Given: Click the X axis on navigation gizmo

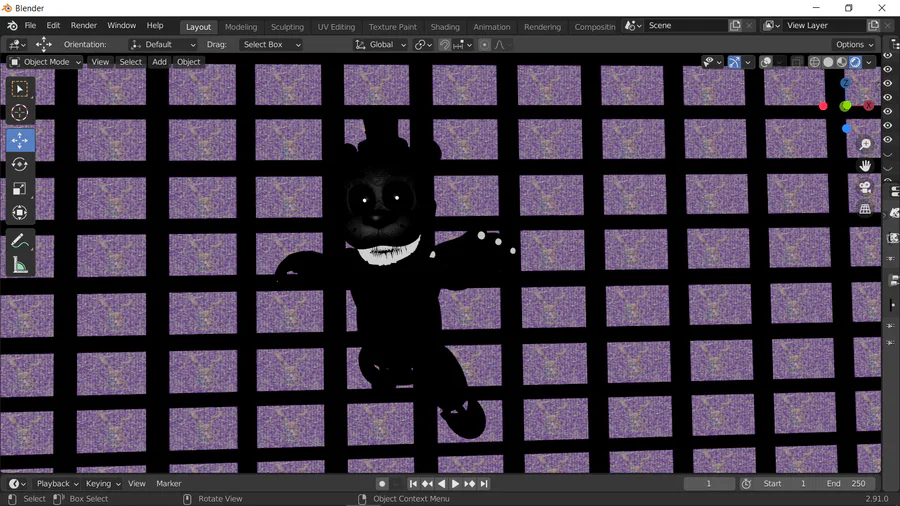Looking at the screenshot, I should pyautogui.click(x=868, y=106).
